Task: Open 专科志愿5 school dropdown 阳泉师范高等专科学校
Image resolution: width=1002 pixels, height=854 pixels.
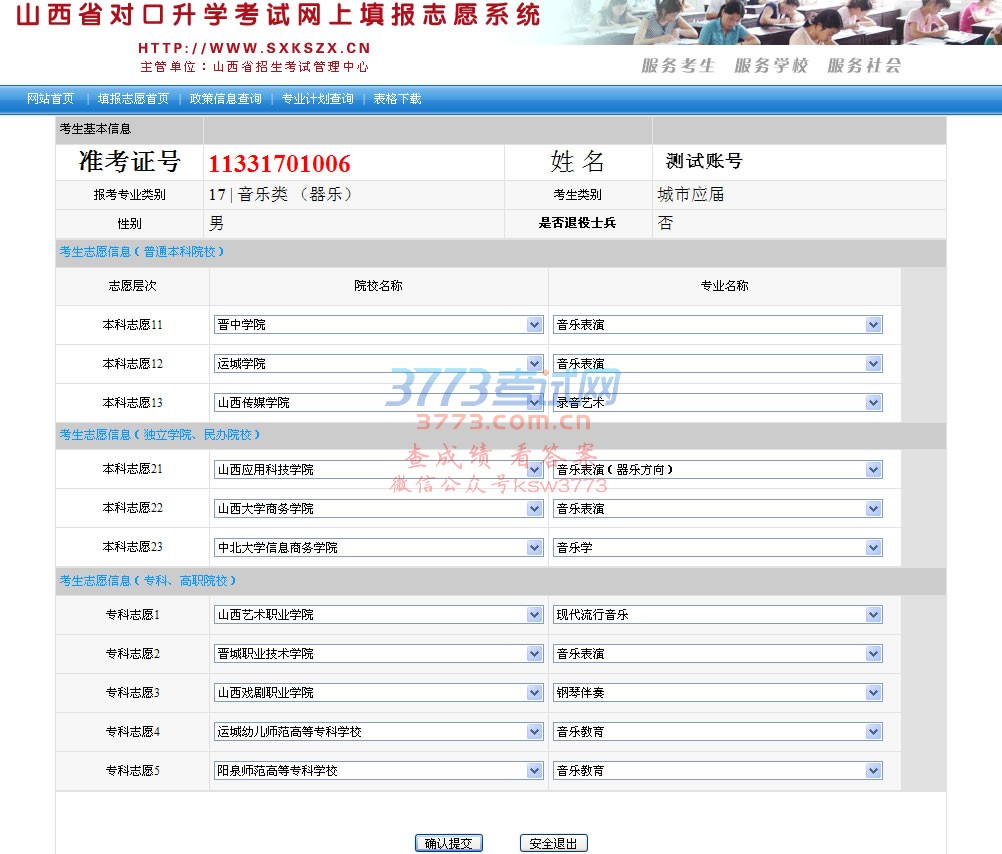Action: click(x=378, y=771)
